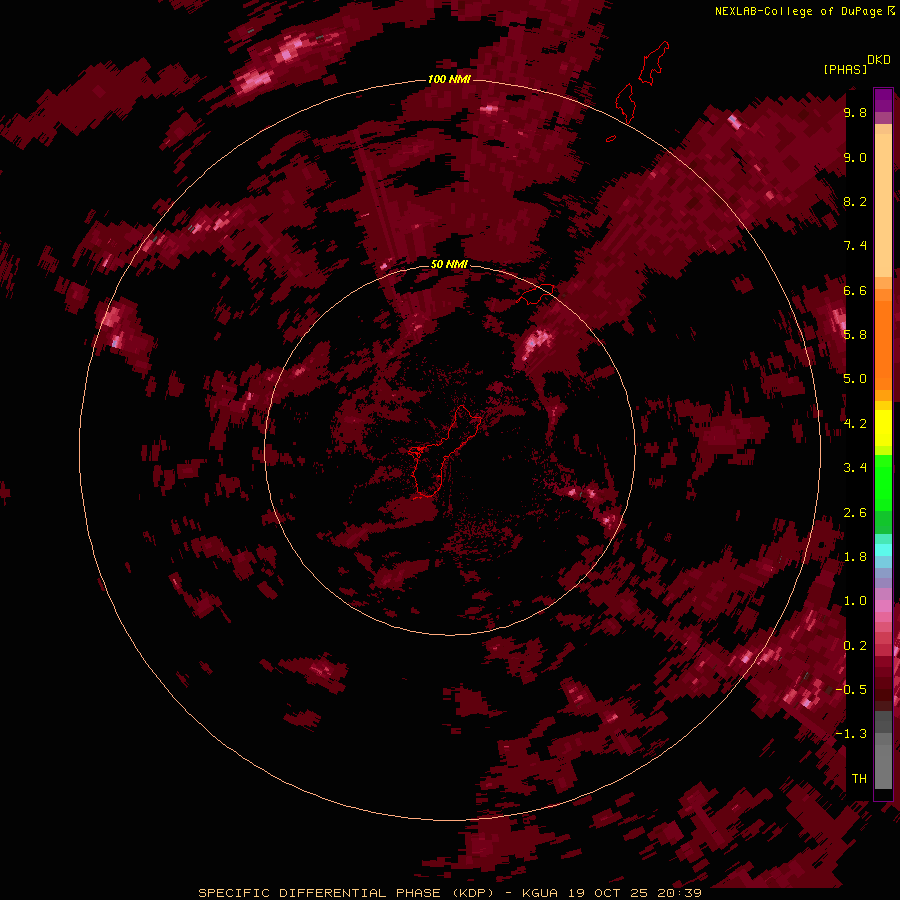Screen dimensions: 900x900
Task: Click the orange segment of the color bar
Action: pos(883,344)
